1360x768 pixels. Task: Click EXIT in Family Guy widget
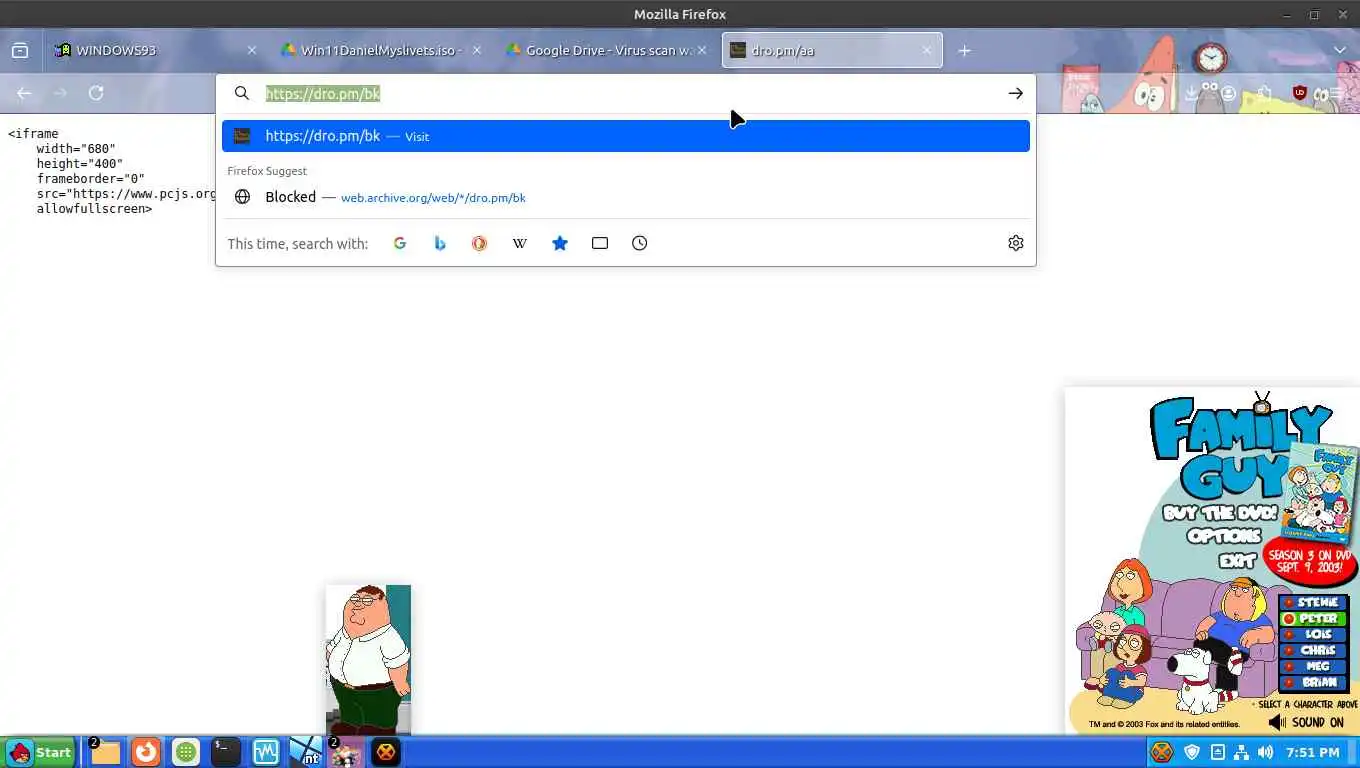pyautogui.click(x=1237, y=560)
